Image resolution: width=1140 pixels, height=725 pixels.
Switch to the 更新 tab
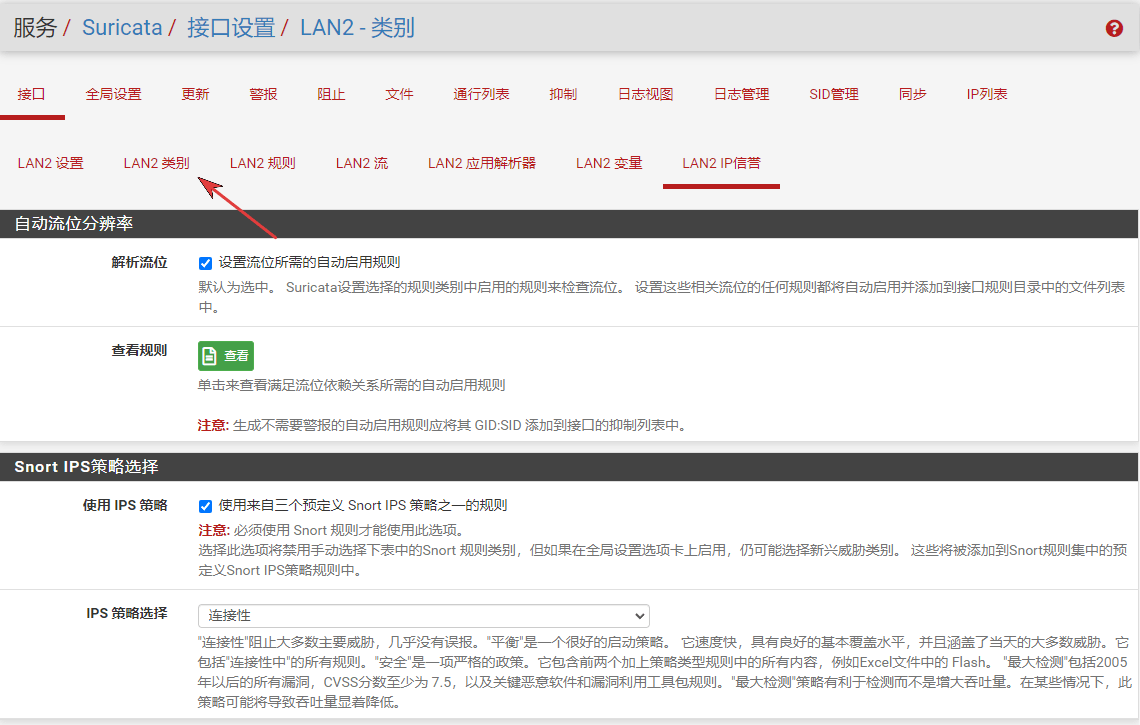195,94
